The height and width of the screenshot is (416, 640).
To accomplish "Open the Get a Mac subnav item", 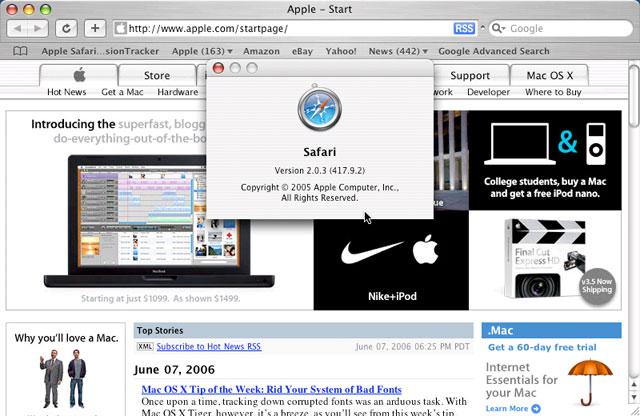I will [x=122, y=92].
